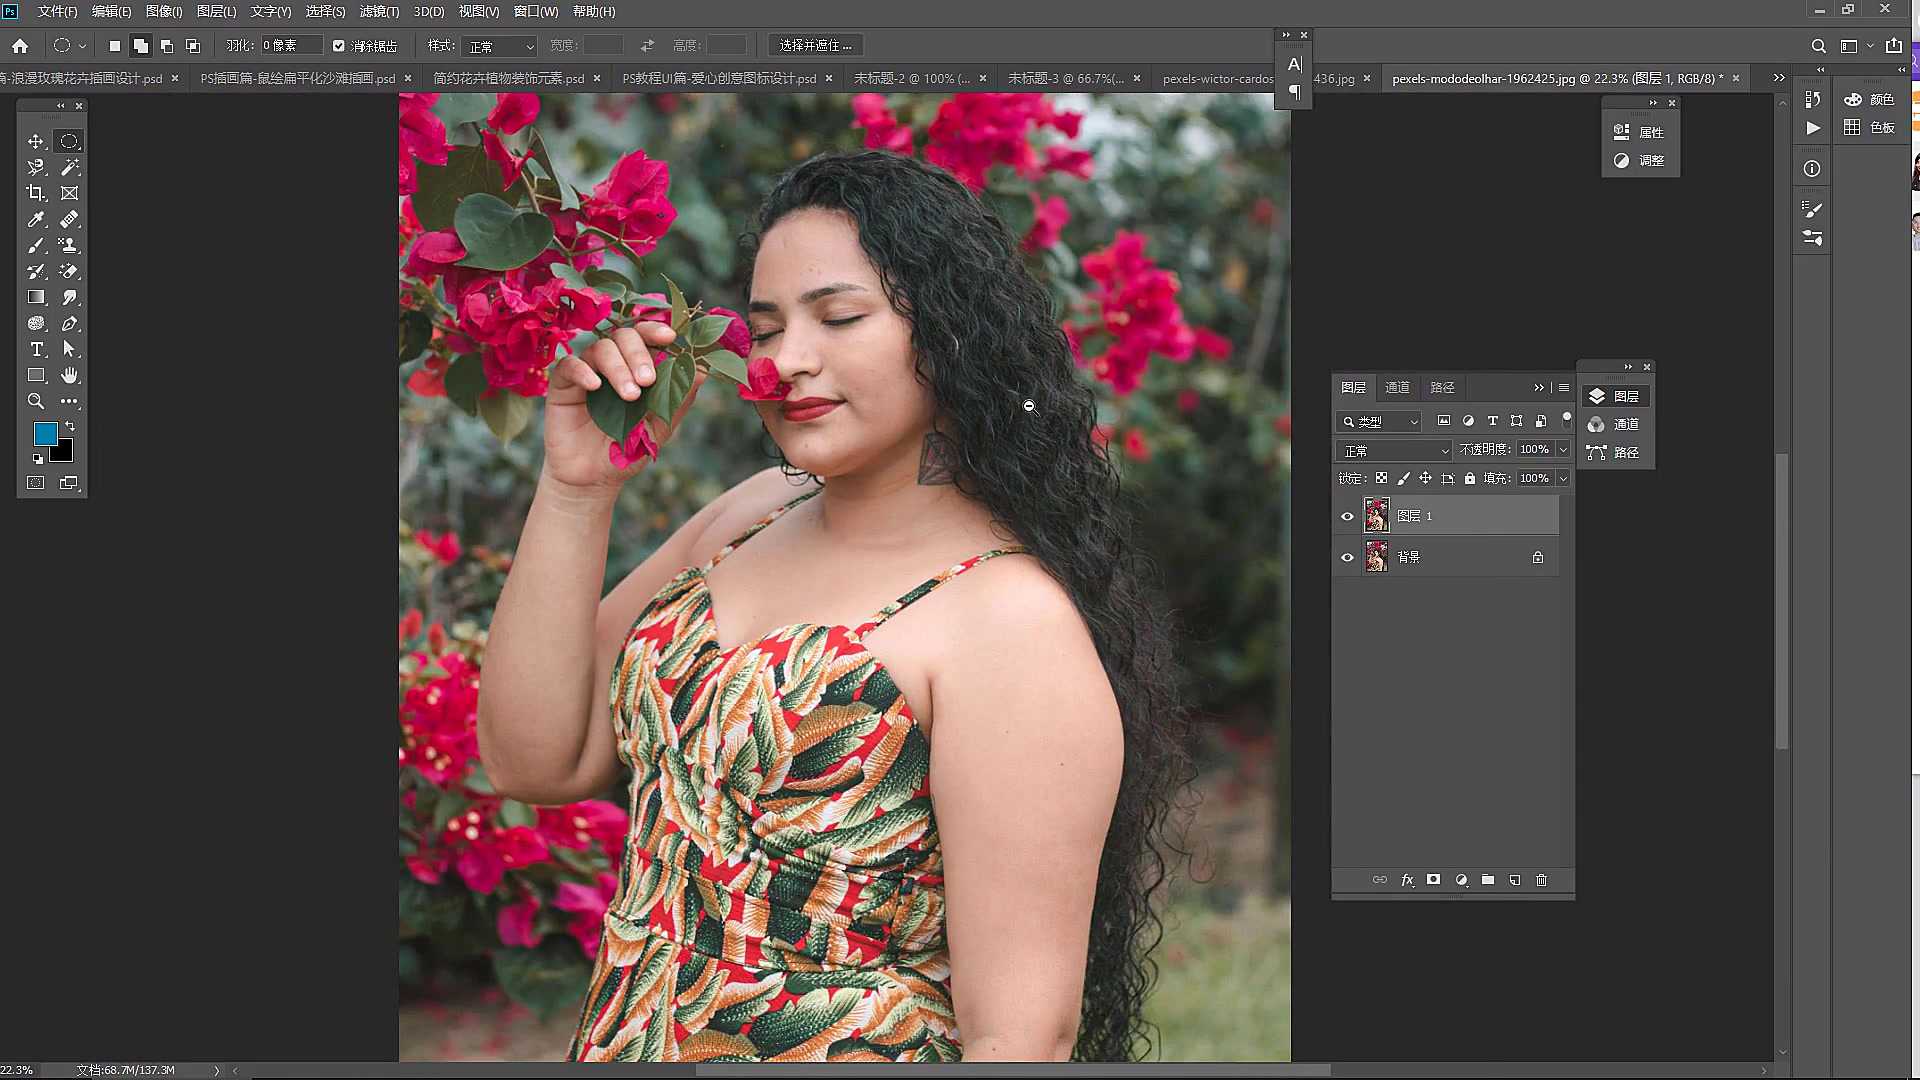Screen dimensions: 1920x1080
Task: Open the 滤镜(T) menu
Action: 379,11
